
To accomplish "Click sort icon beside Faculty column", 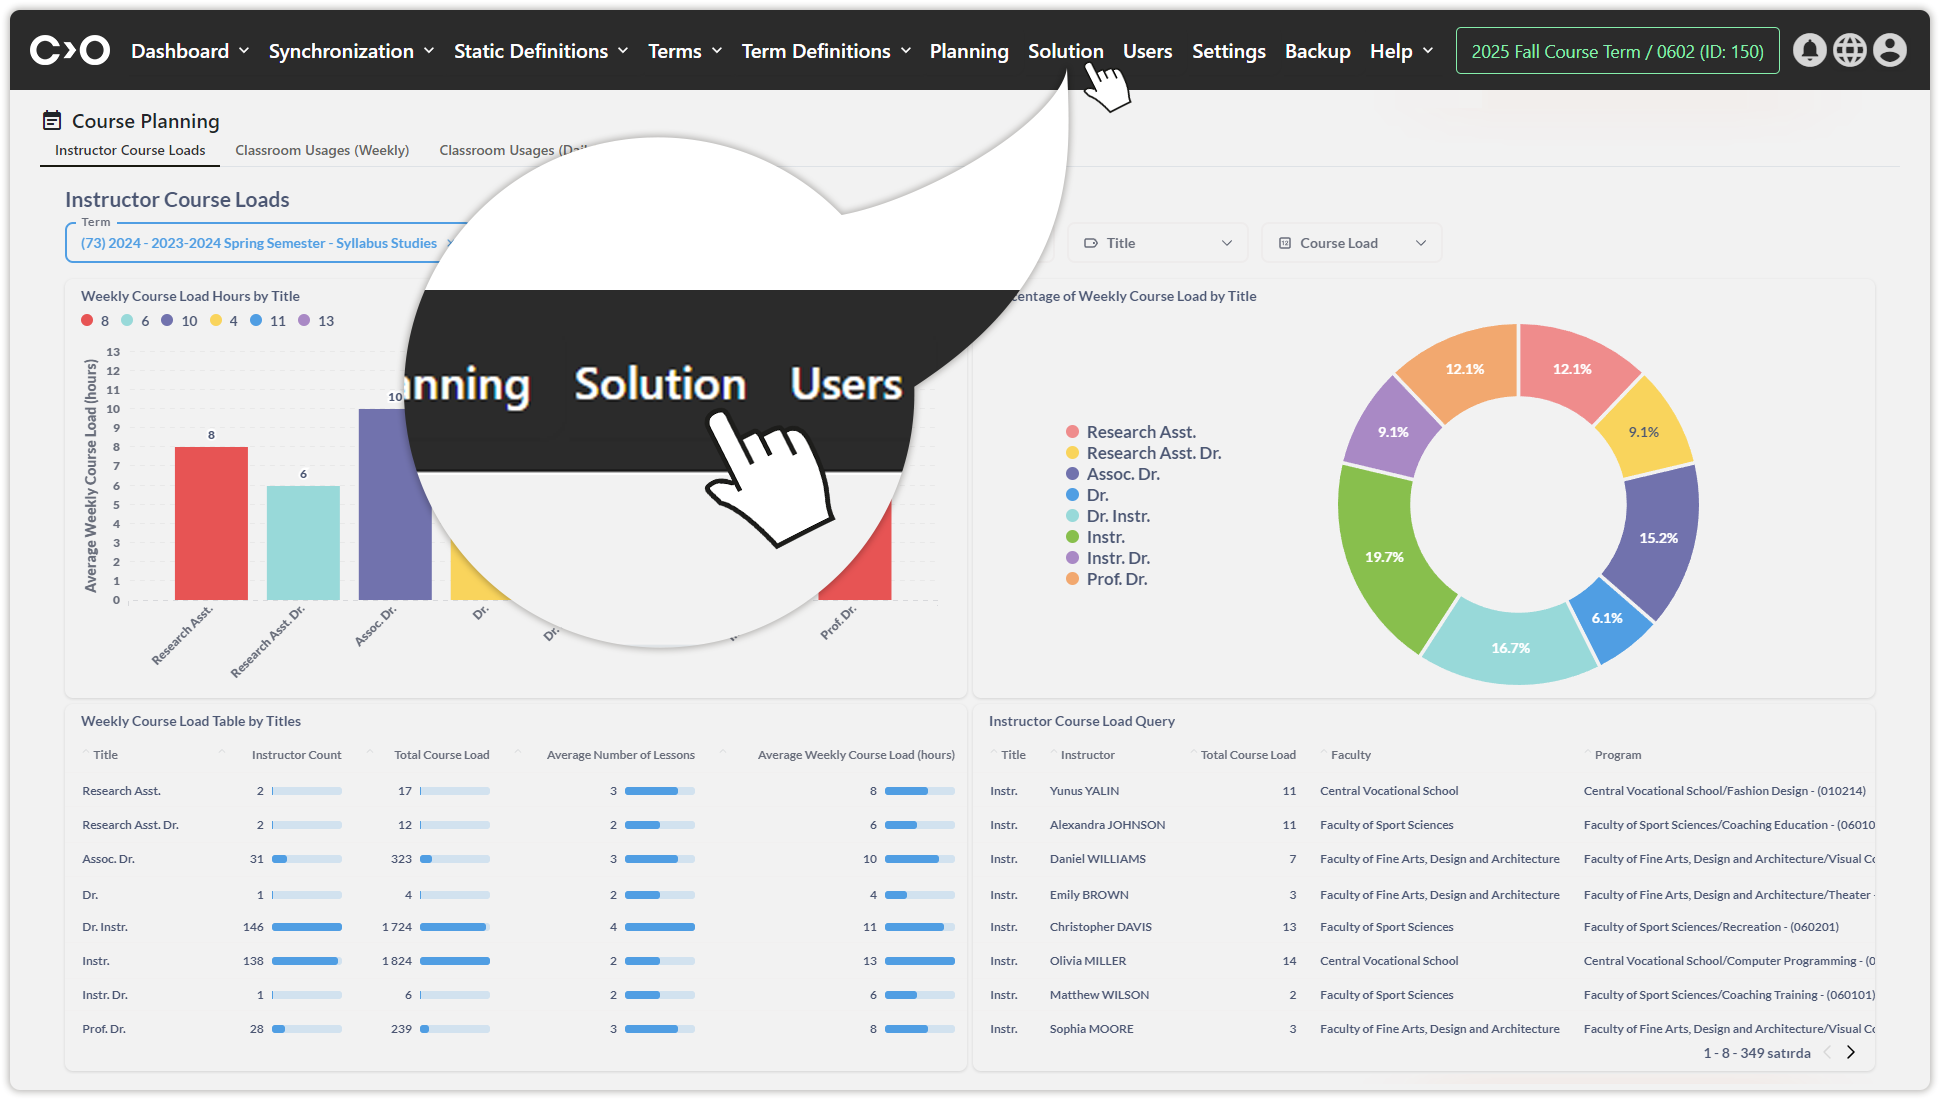I will 1323,753.
